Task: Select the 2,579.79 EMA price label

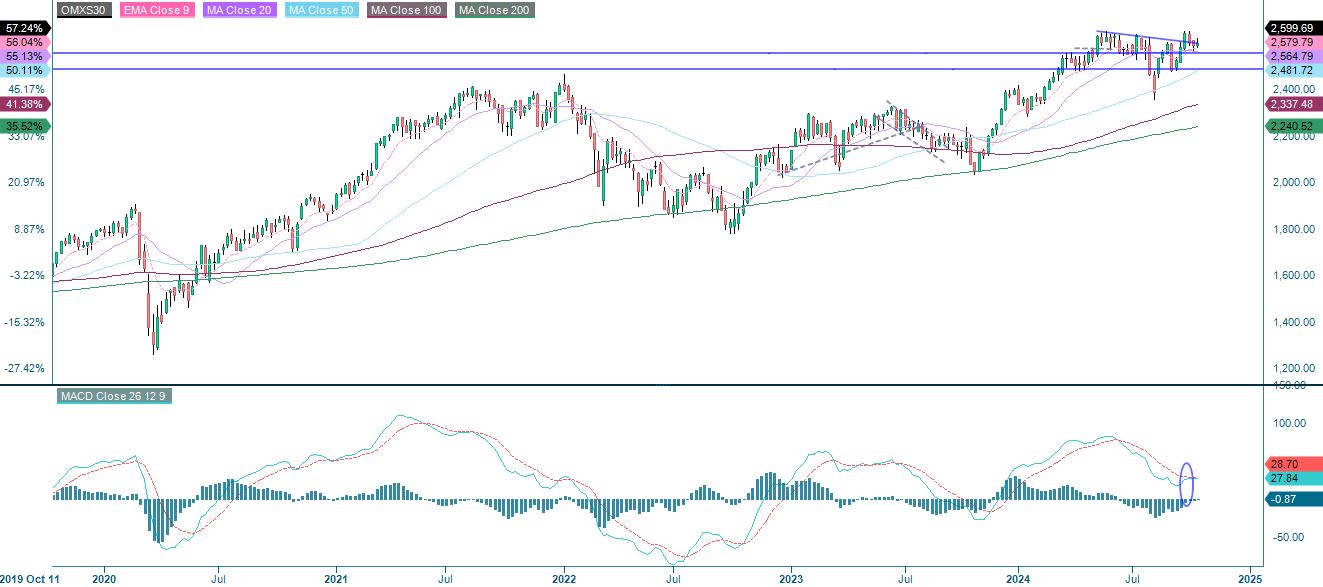Action: (x=1293, y=44)
